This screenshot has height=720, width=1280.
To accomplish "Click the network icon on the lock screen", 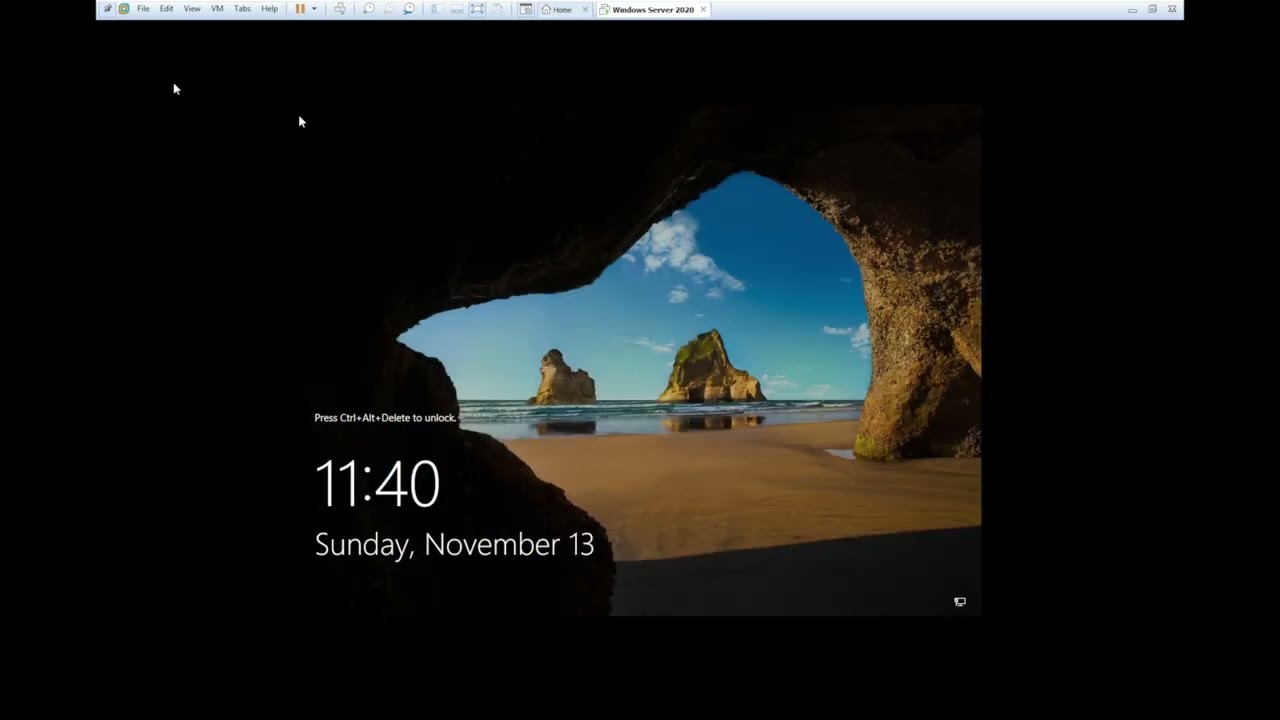I will click(960, 602).
